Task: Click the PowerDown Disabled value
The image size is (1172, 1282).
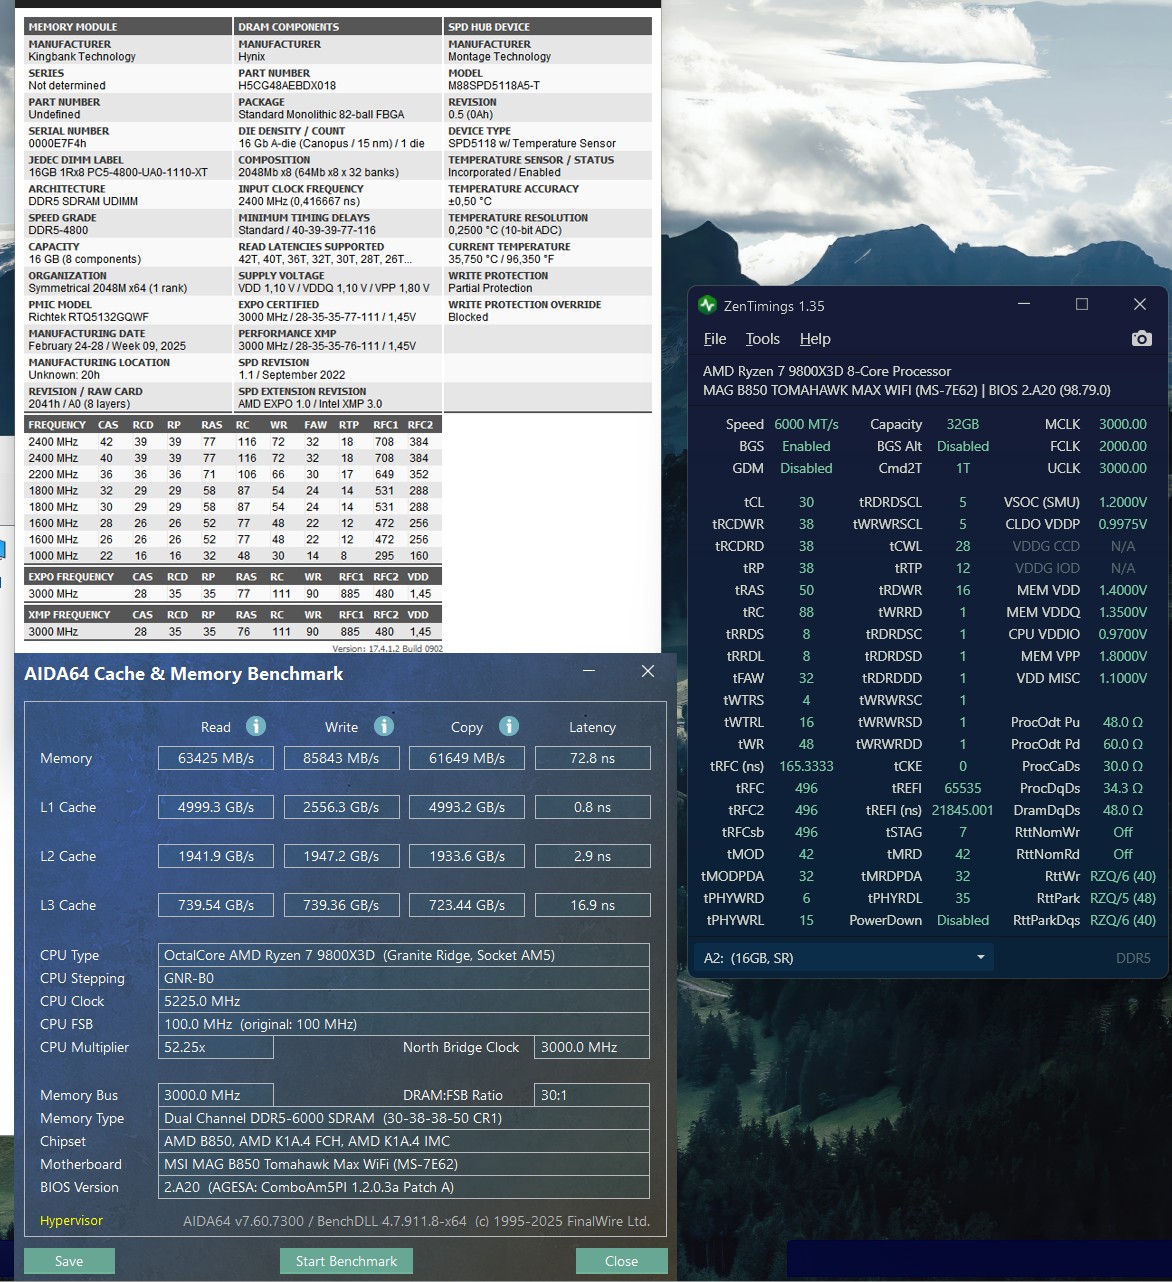Action: click(x=962, y=920)
